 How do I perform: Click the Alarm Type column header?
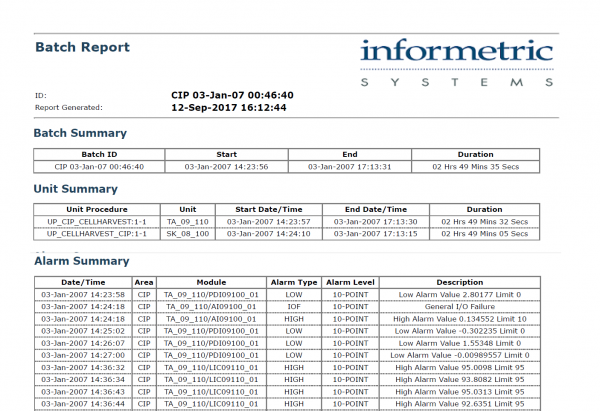(x=294, y=282)
